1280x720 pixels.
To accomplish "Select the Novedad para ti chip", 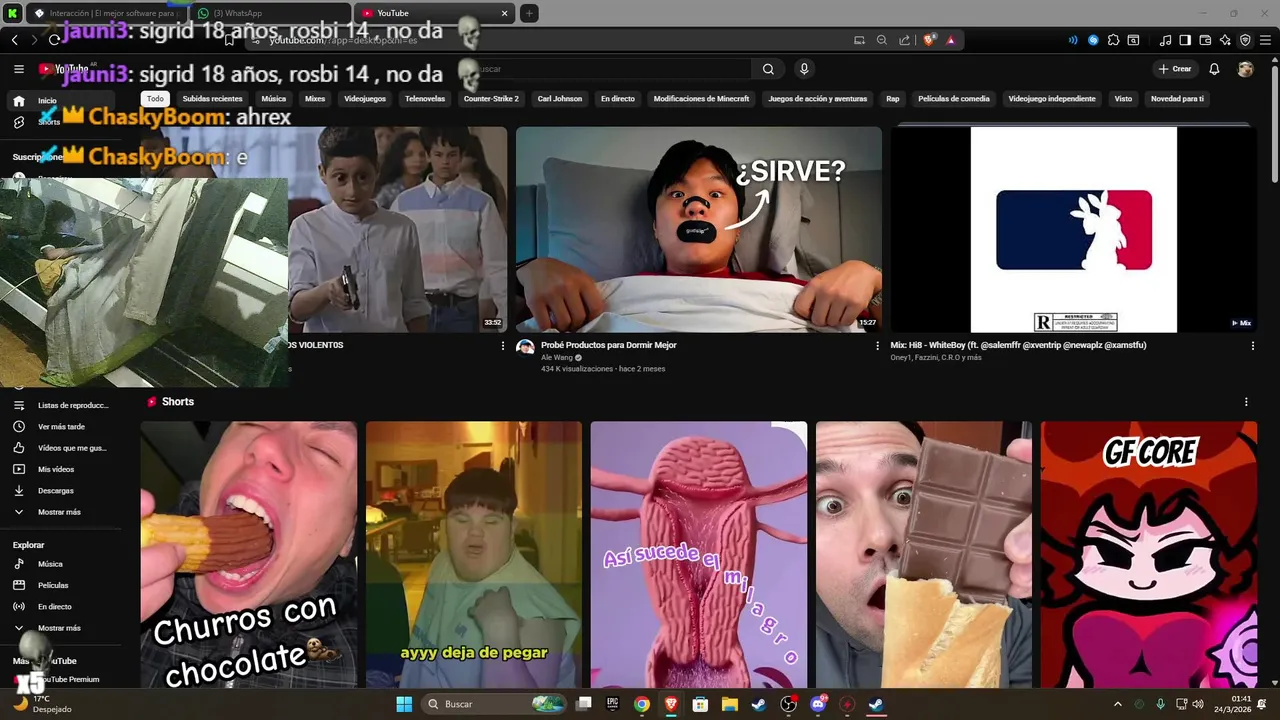I will click(1177, 99).
